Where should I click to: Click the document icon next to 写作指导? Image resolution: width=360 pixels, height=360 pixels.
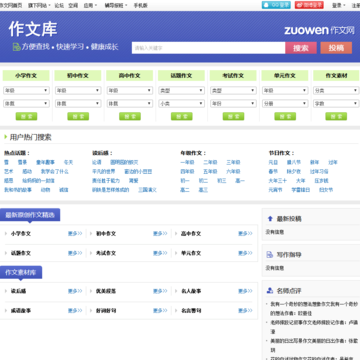point(270,255)
